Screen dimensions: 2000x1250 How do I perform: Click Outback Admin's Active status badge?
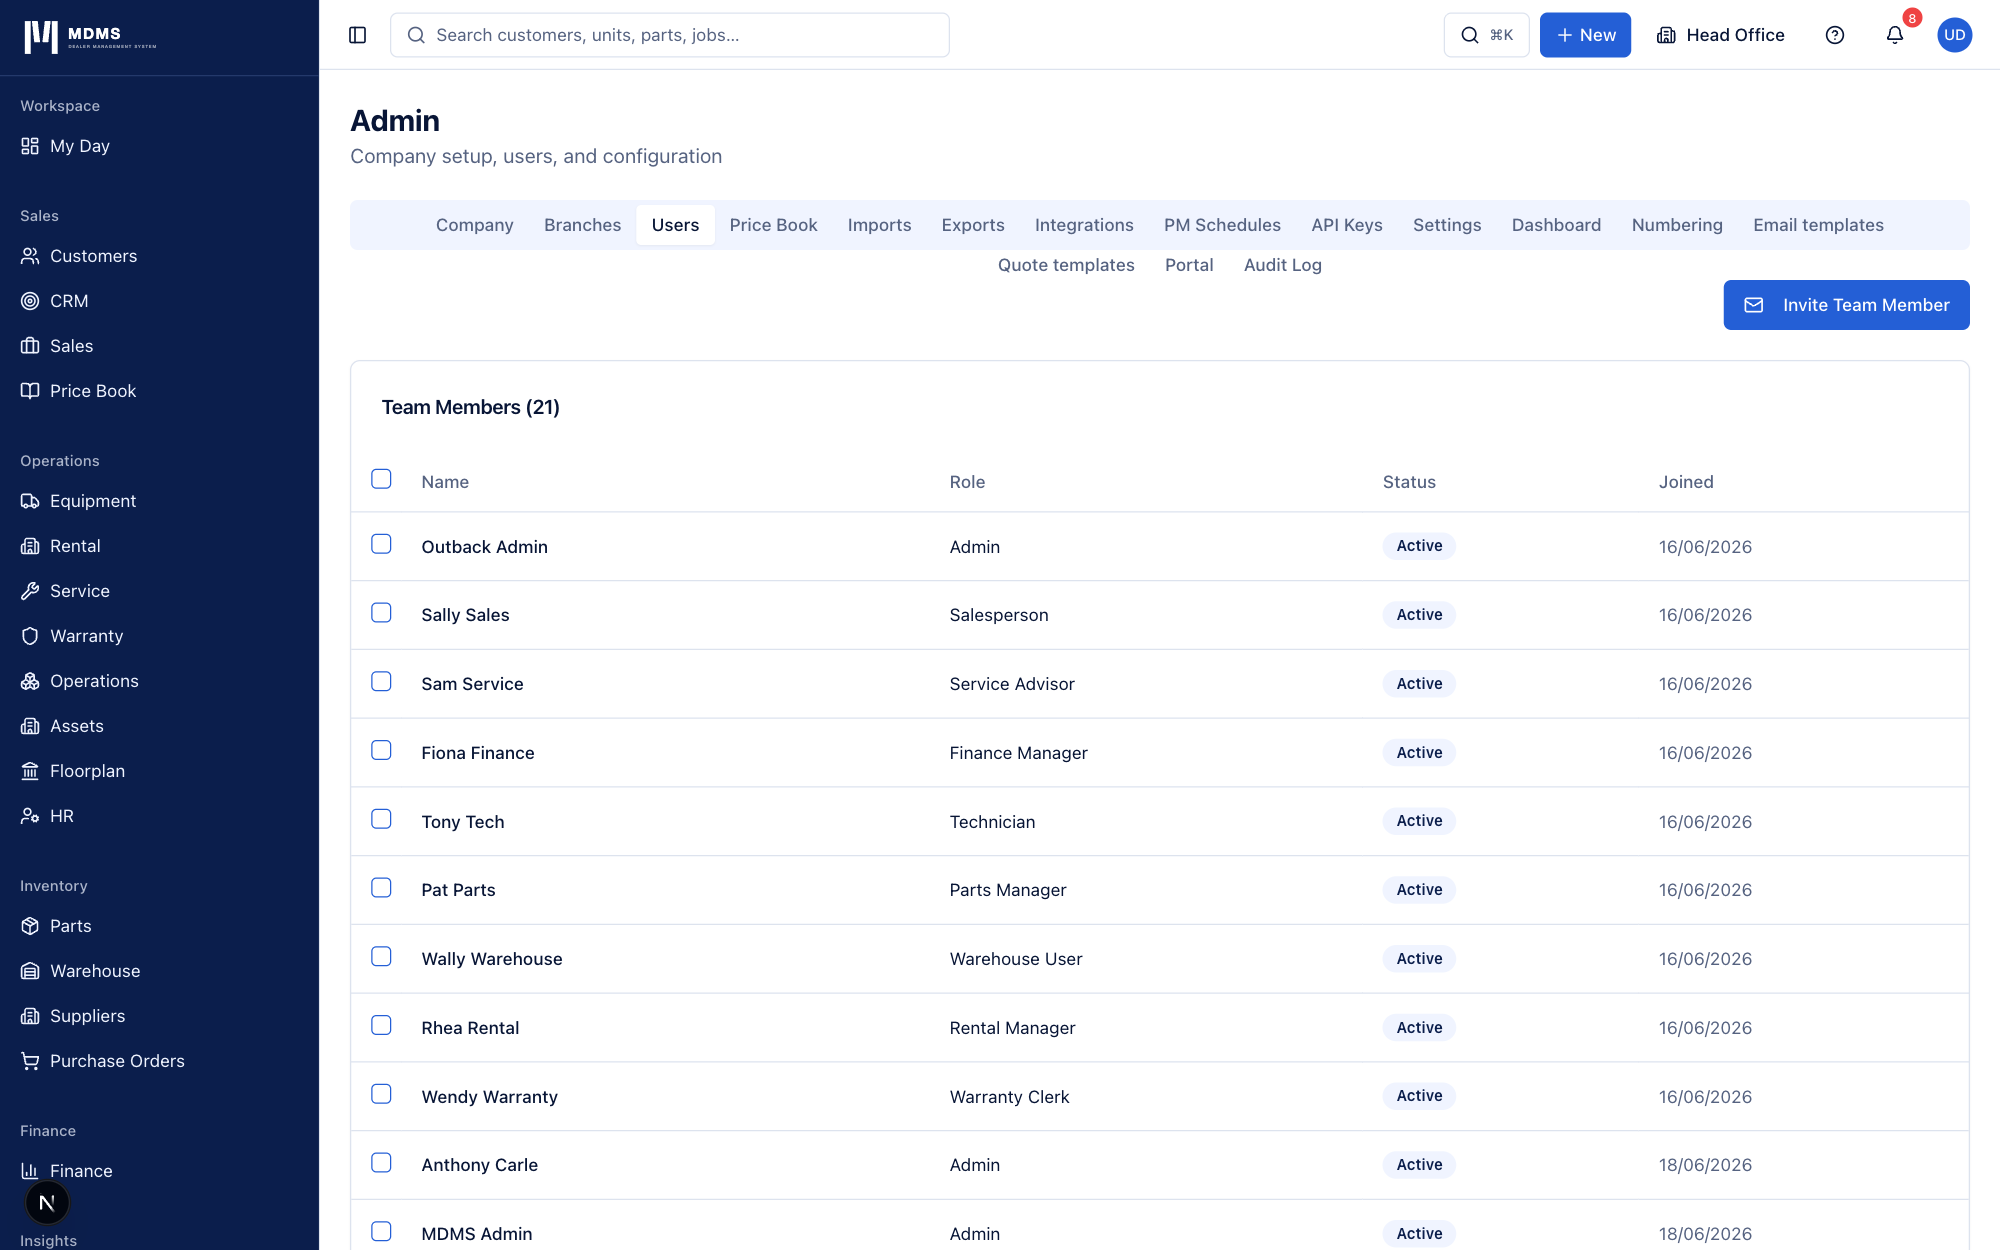[1419, 546]
